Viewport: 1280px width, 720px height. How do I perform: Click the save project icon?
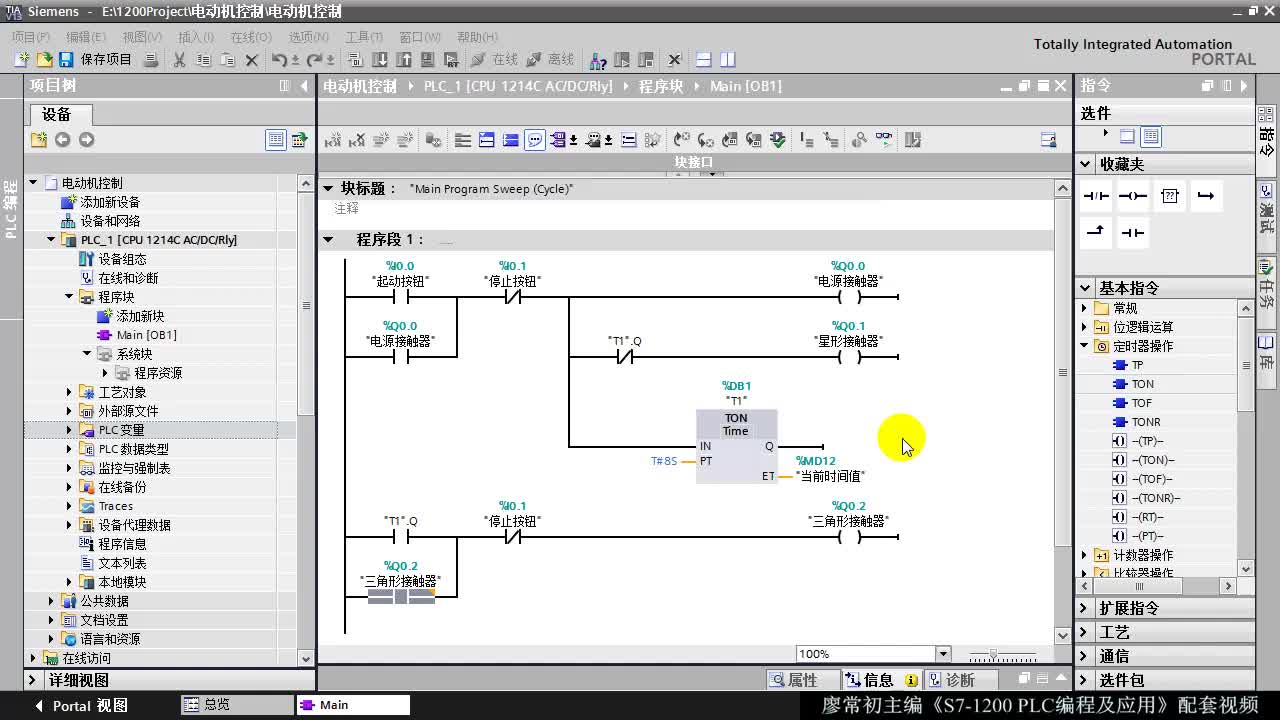[66, 60]
